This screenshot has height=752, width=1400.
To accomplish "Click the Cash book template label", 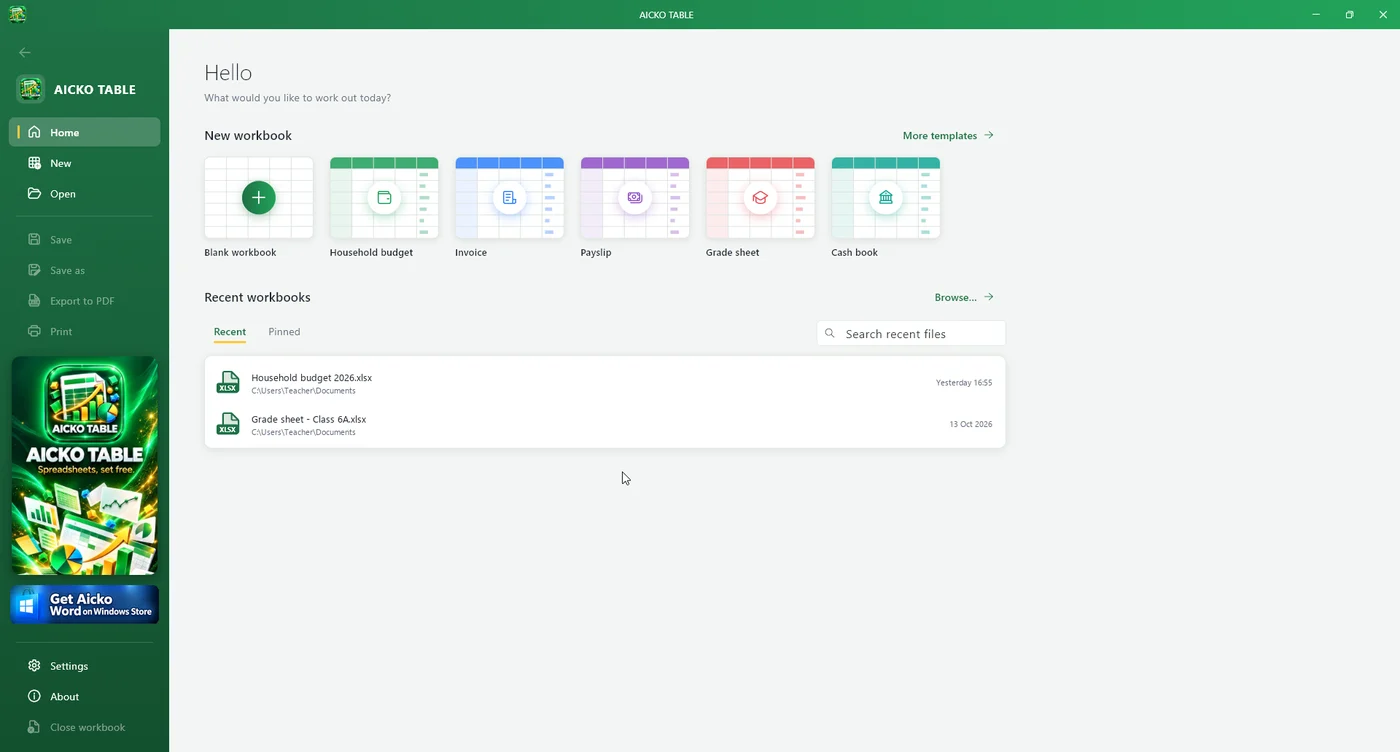I will (855, 253).
